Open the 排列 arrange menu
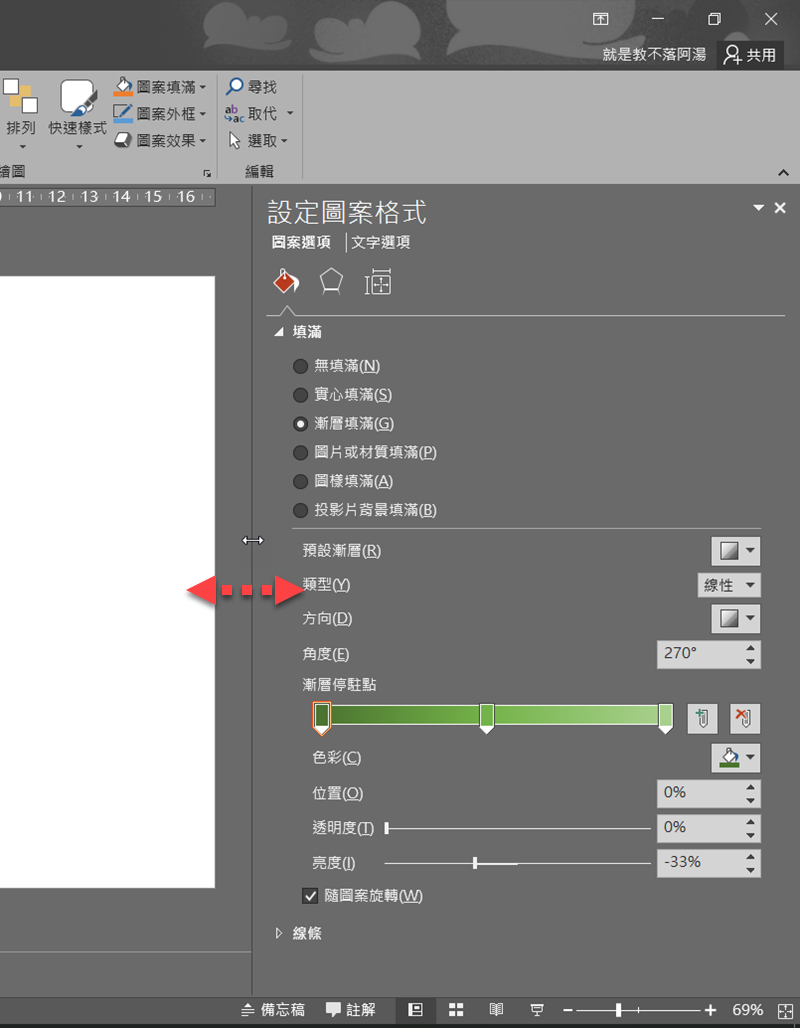Screen dimensions: 800x1028 [20, 115]
